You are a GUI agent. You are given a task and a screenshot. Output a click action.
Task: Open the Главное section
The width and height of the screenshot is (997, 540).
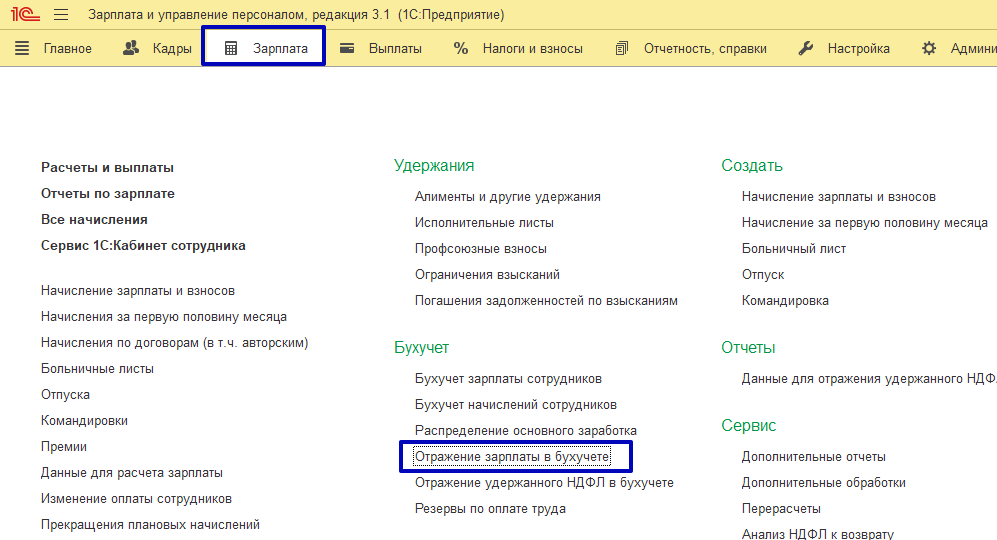pyautogui.click(x=67, y=49)
